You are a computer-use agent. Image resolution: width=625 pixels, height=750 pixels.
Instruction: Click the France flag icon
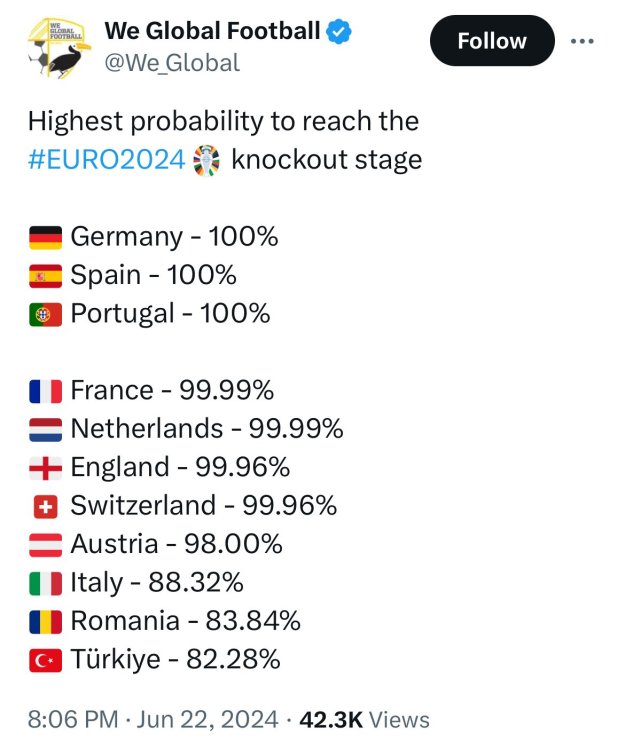46,390
